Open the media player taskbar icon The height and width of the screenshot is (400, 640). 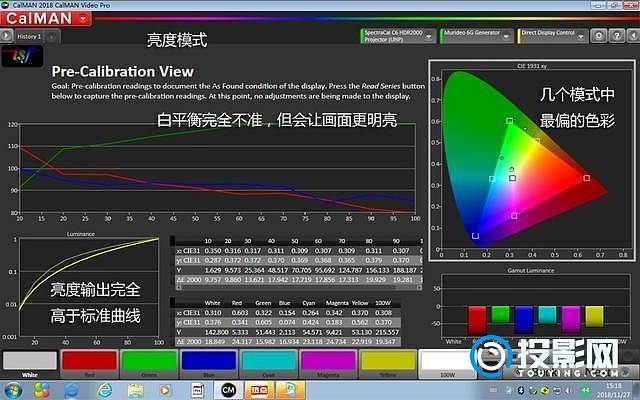coord(165,391)
